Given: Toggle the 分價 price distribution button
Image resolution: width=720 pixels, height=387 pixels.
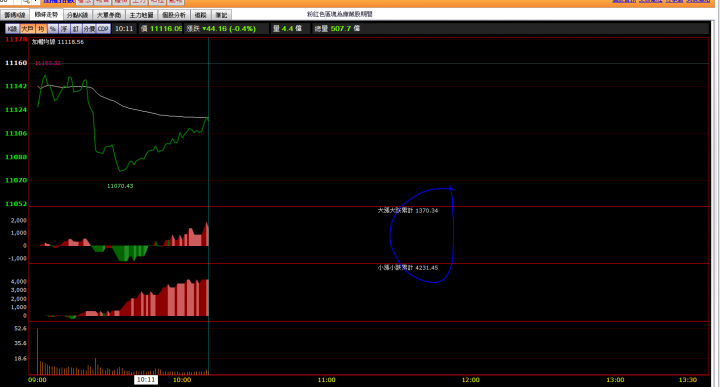Looking at the screenshot, I should point(89,28).
